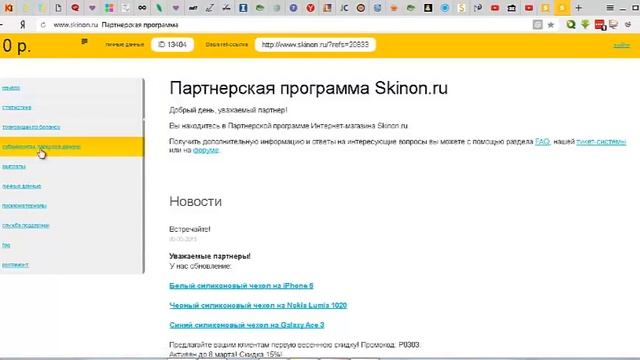640x360 pixels.
Task: Open the 'форуме' link
Action: tap(206, 150)
